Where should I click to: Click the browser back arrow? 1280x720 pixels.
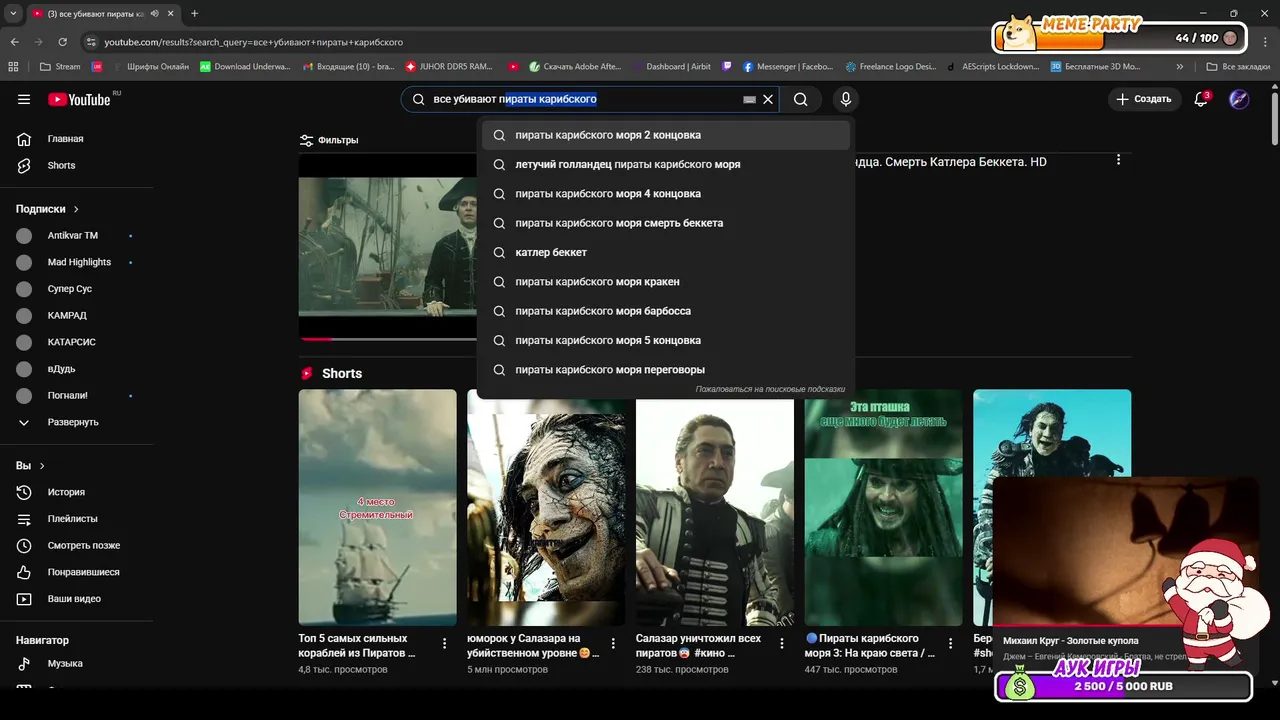tap(14, 42)
